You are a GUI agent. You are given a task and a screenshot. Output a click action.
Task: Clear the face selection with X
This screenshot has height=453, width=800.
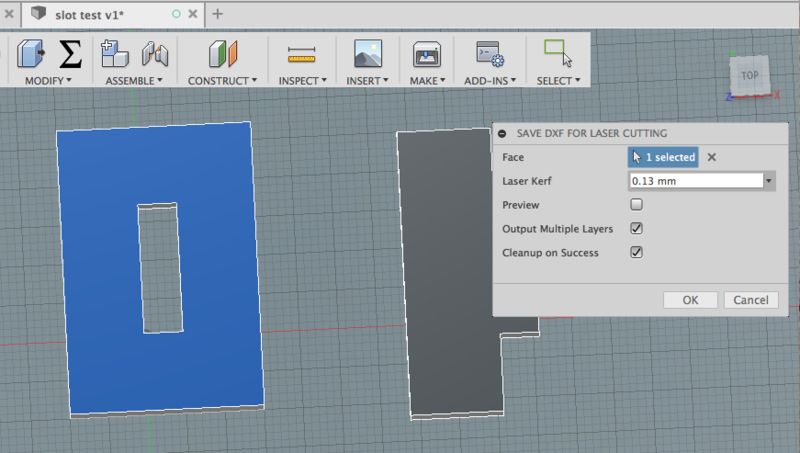pyautogui.click(x=712, y=157)
